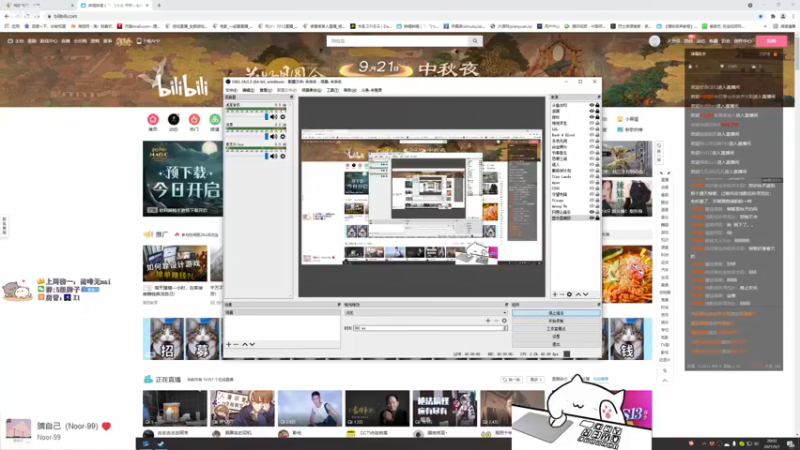Focus the bilibili search input field
This screenshot has height=450, width=800.
(398, 41)
